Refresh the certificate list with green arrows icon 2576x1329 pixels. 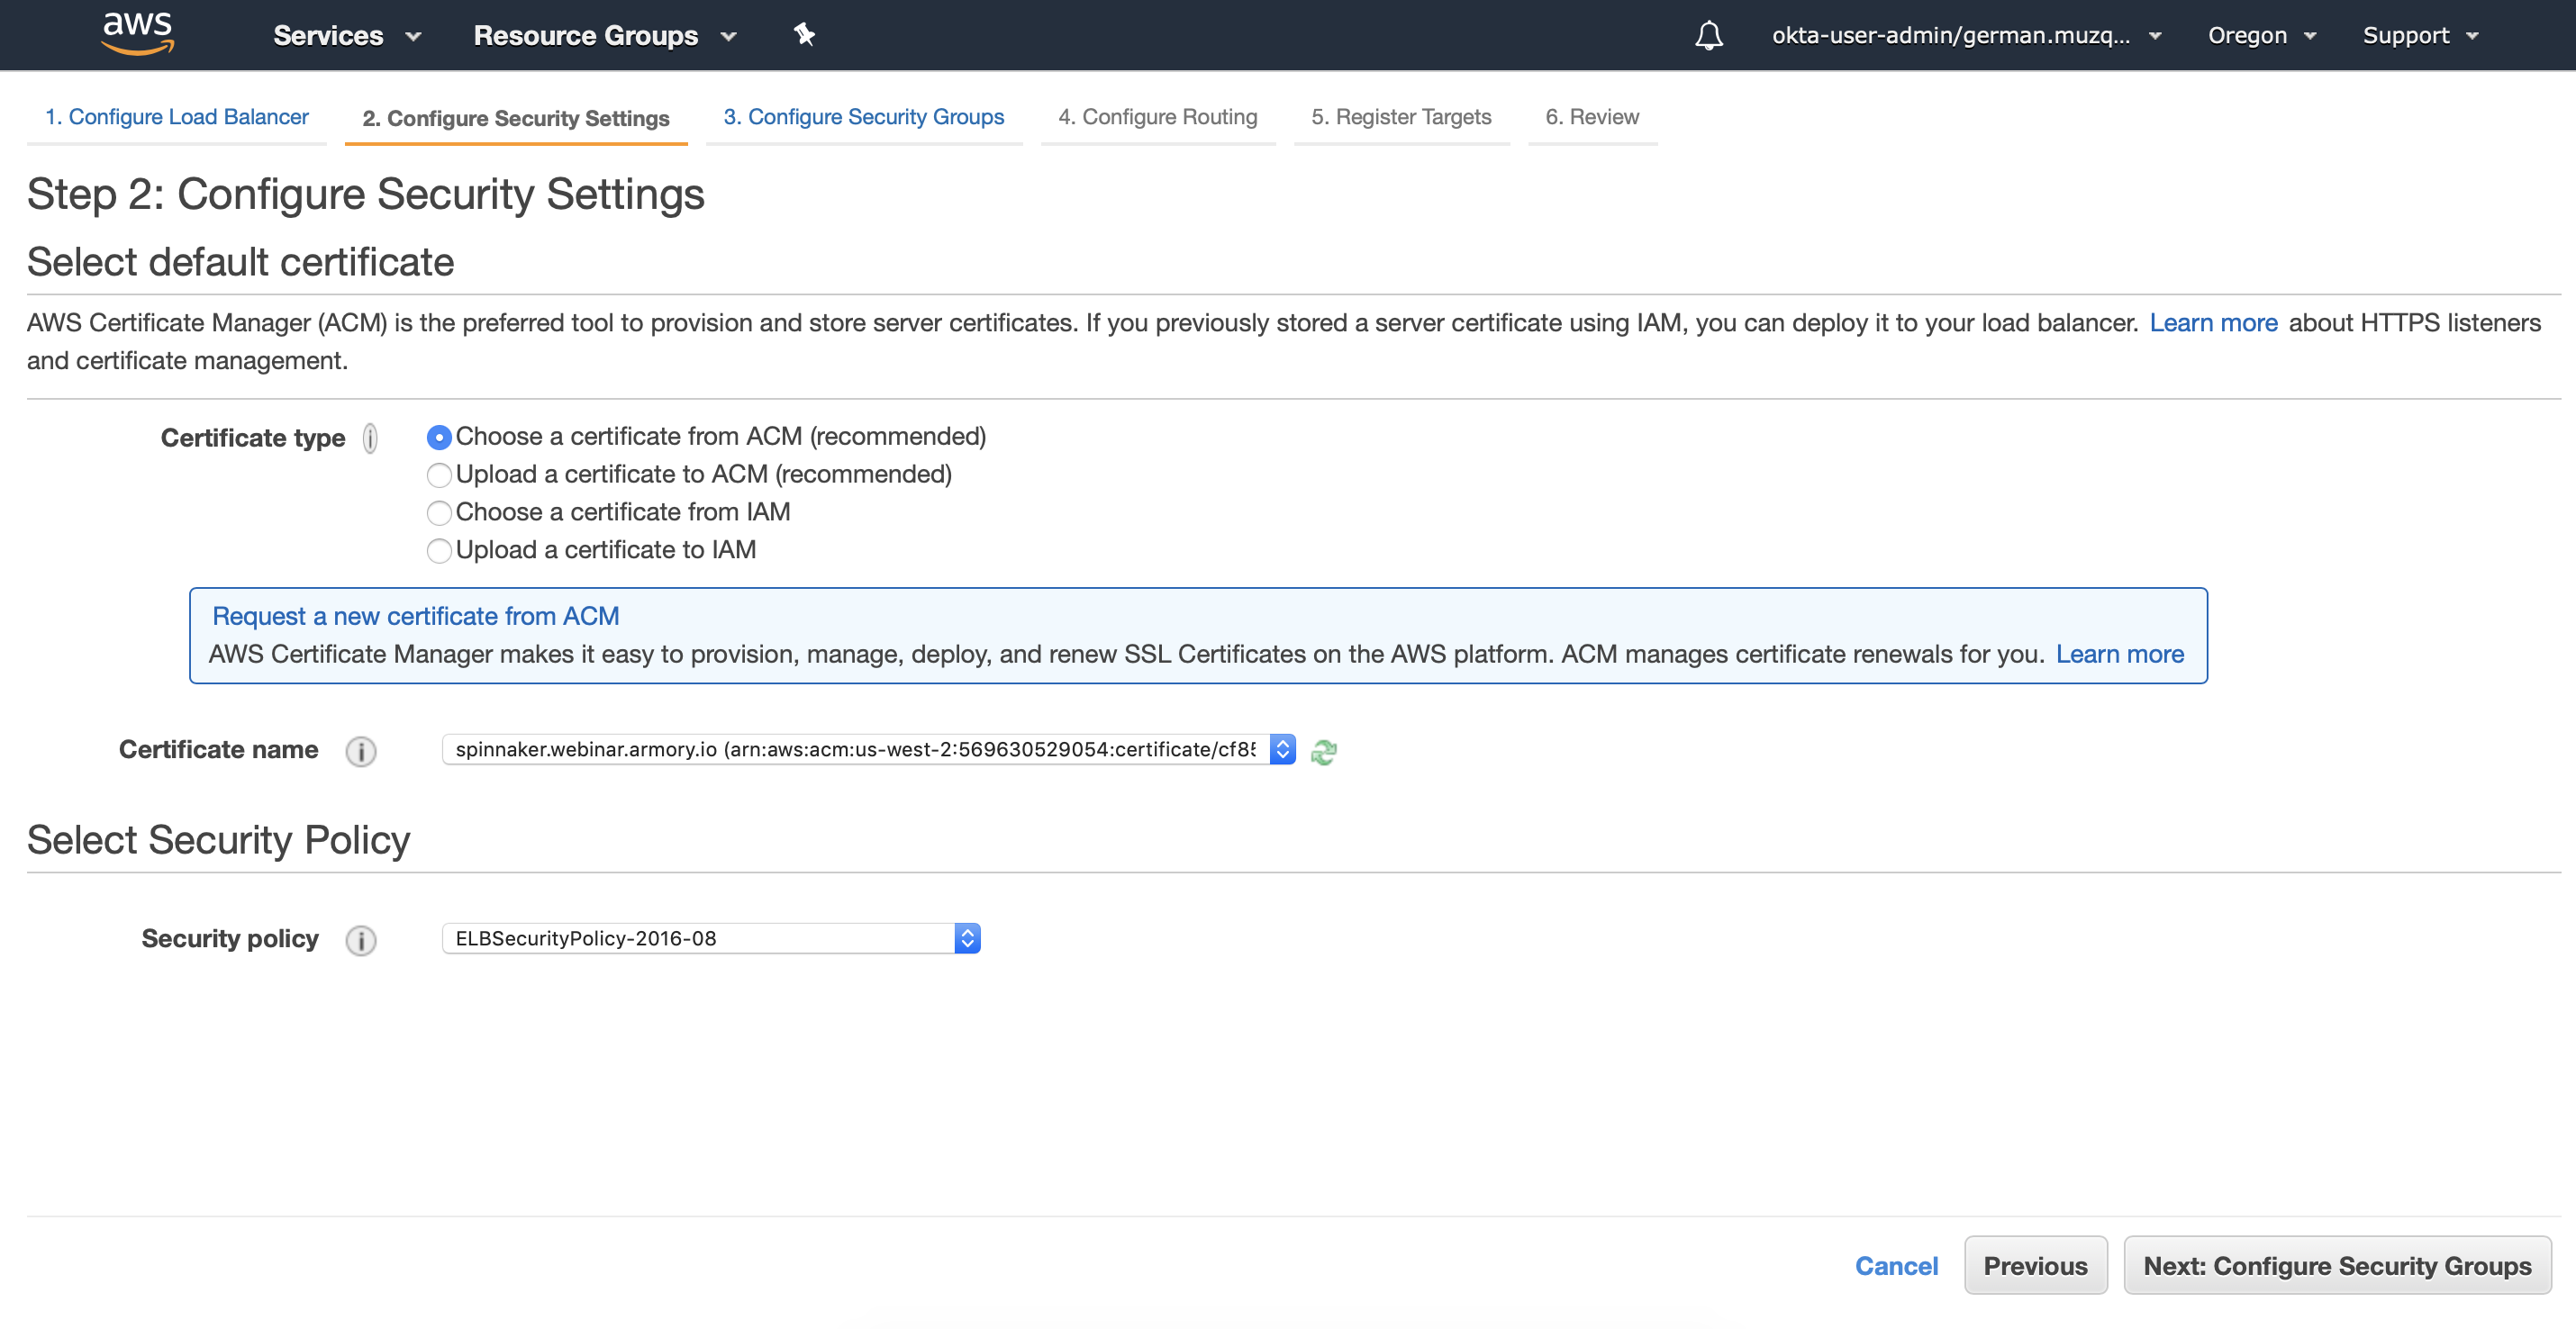click(x=1323, y=751)
